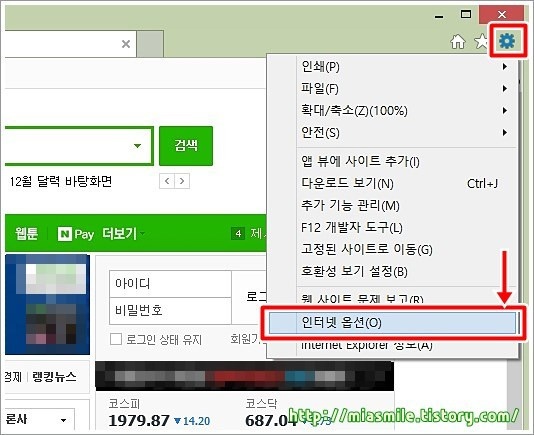Open the 웹툰 link in green bar
This screenshot has width=534, height=435.
pos(27,234)
